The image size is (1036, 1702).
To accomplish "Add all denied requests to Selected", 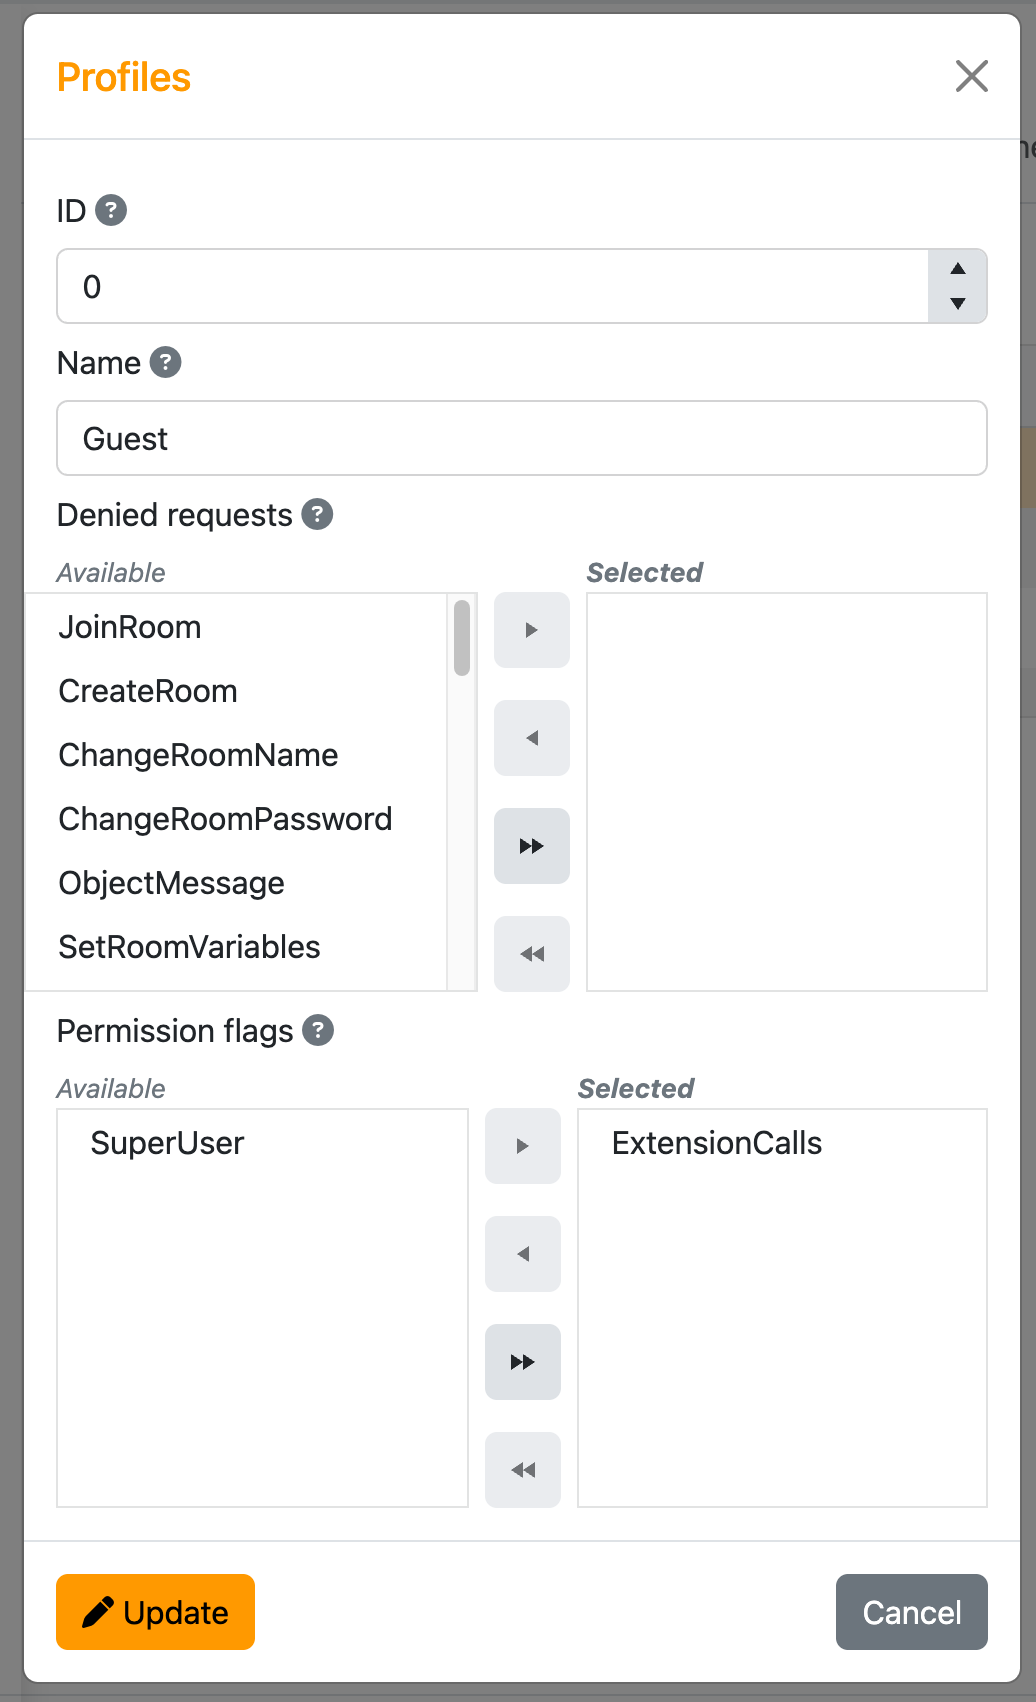I will point(532,846).
